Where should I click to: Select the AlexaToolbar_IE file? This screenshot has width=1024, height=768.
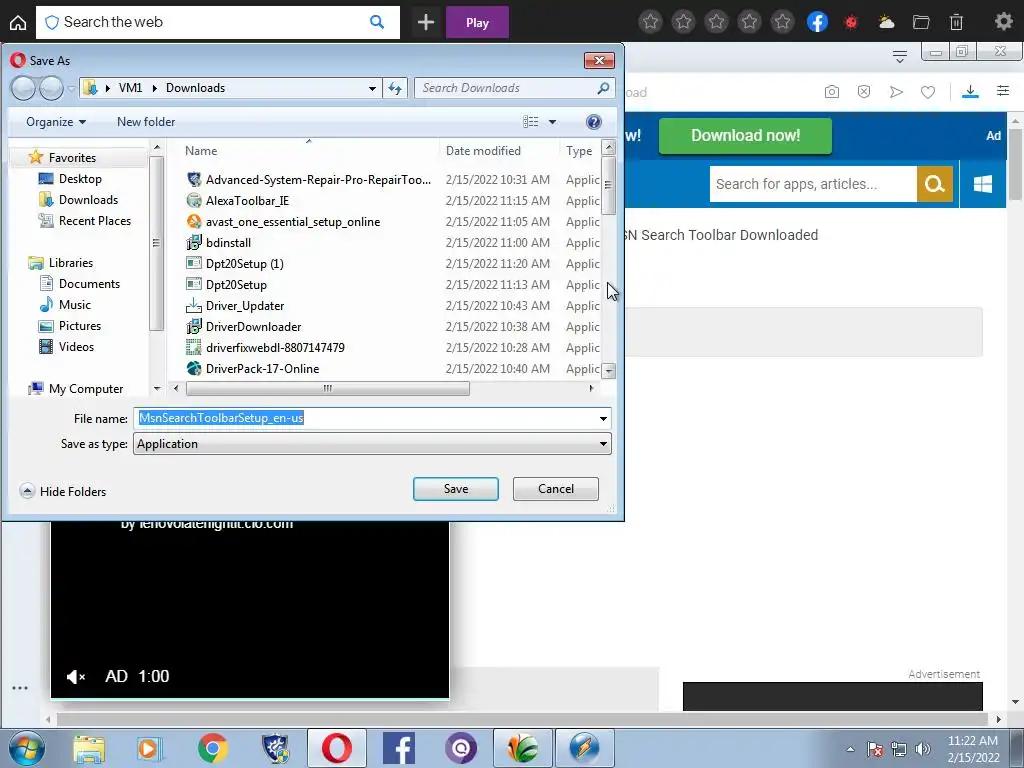(247, 200)
